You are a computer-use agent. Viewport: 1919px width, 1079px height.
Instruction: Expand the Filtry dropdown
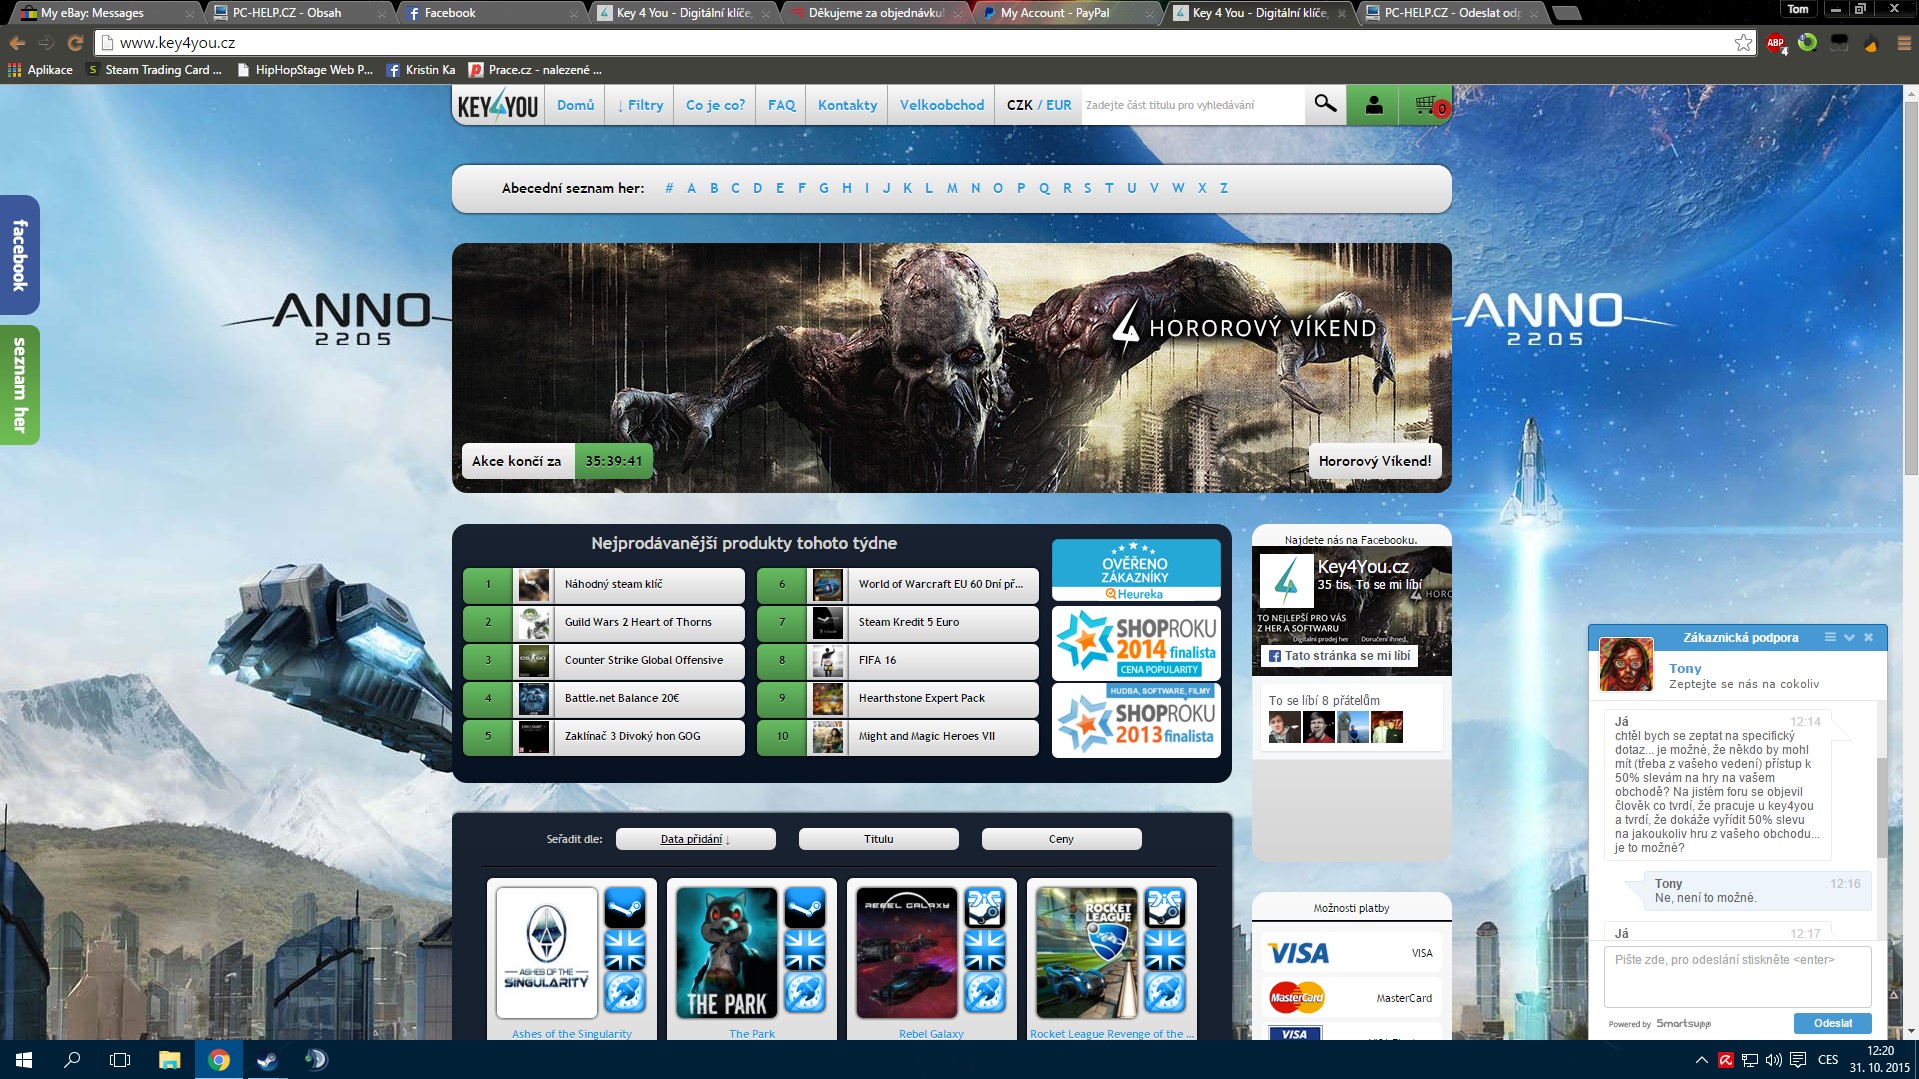click(640, 105)
